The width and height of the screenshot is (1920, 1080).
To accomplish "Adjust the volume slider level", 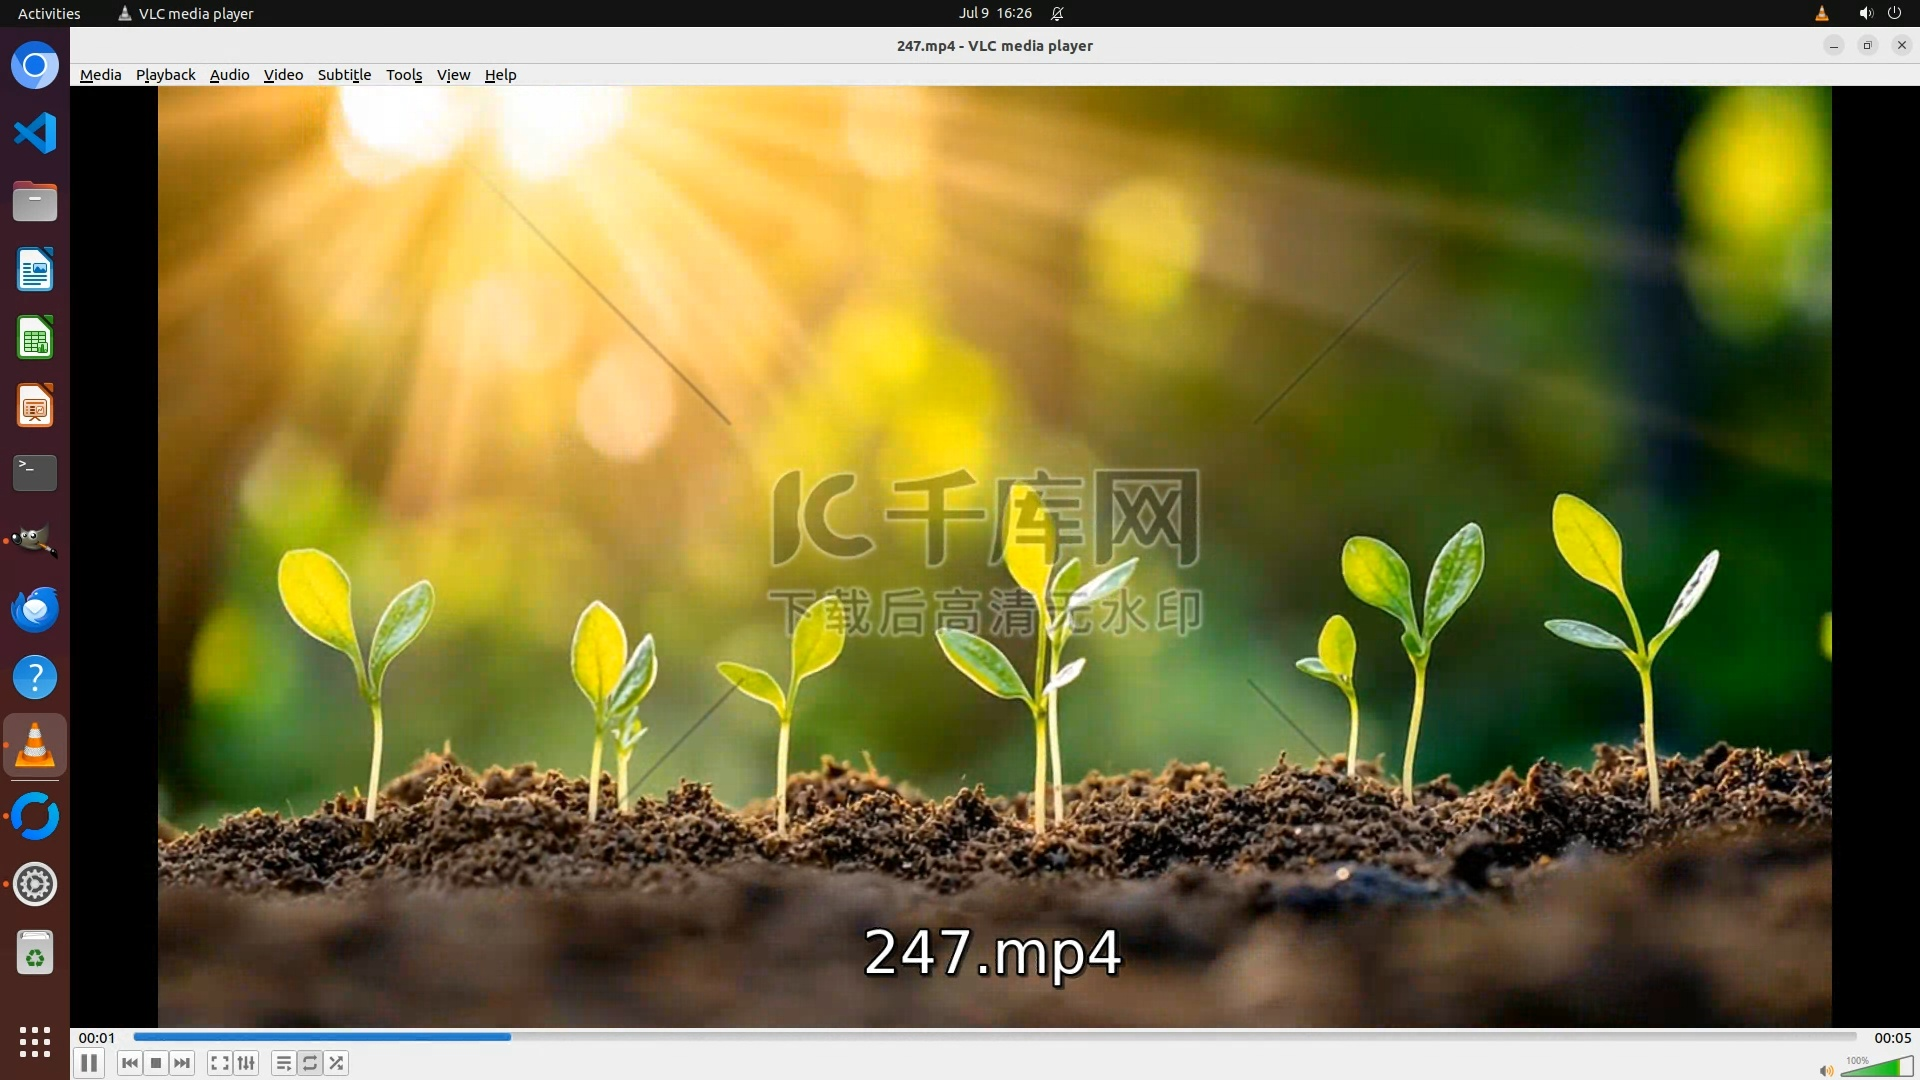I will (1876, 1069).
